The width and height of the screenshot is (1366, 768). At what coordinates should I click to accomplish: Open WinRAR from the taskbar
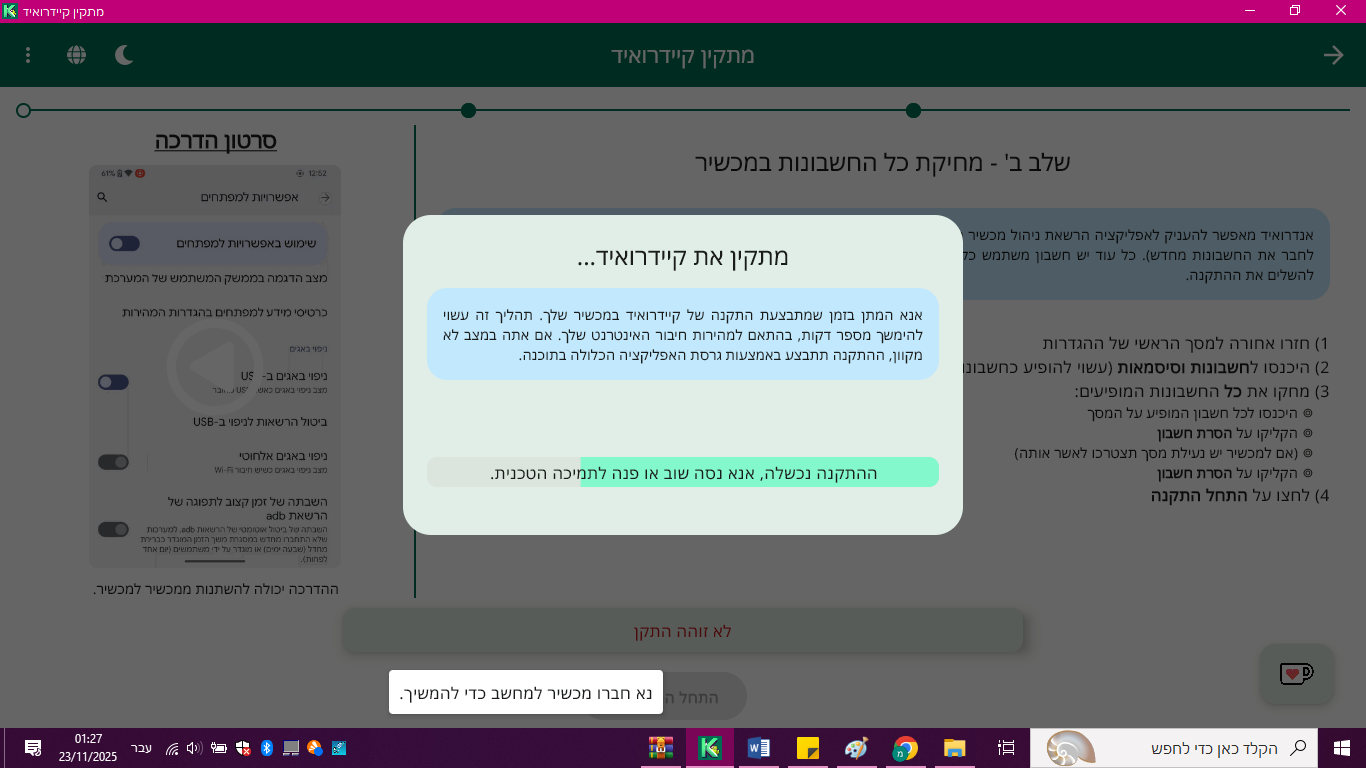pos(661,748)
